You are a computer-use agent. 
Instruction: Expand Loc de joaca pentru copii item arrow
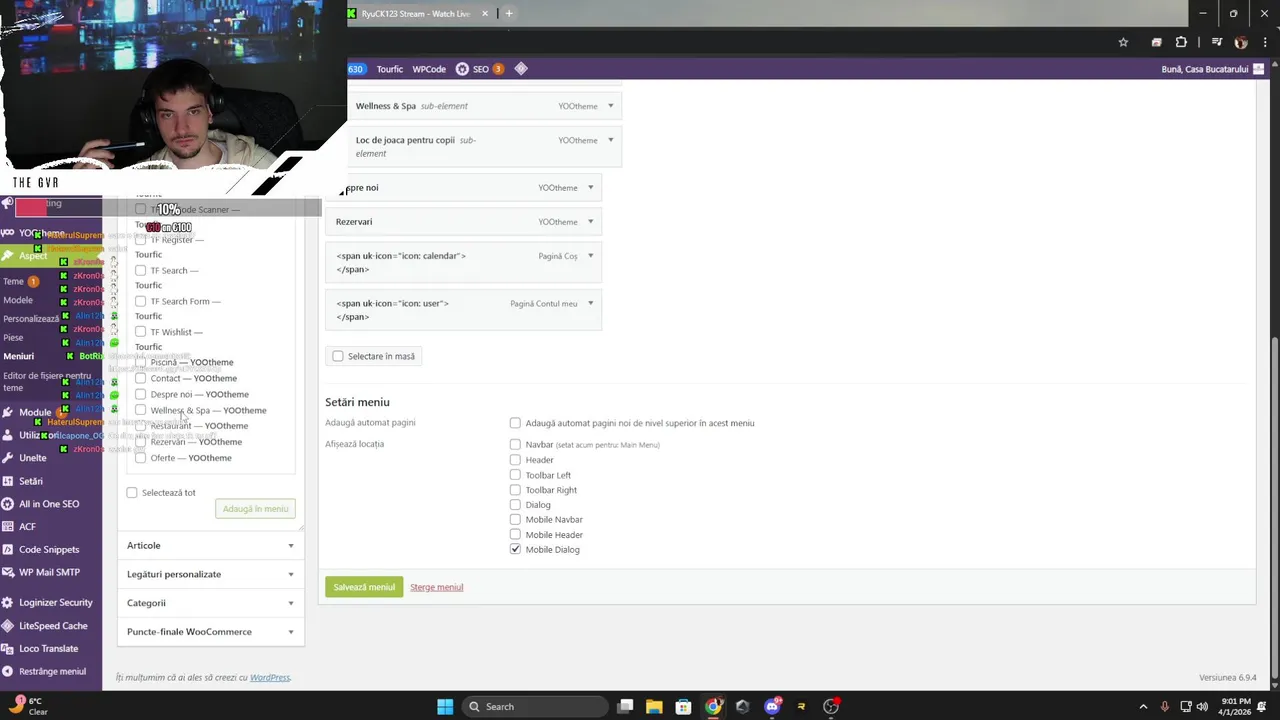point(610,140)
